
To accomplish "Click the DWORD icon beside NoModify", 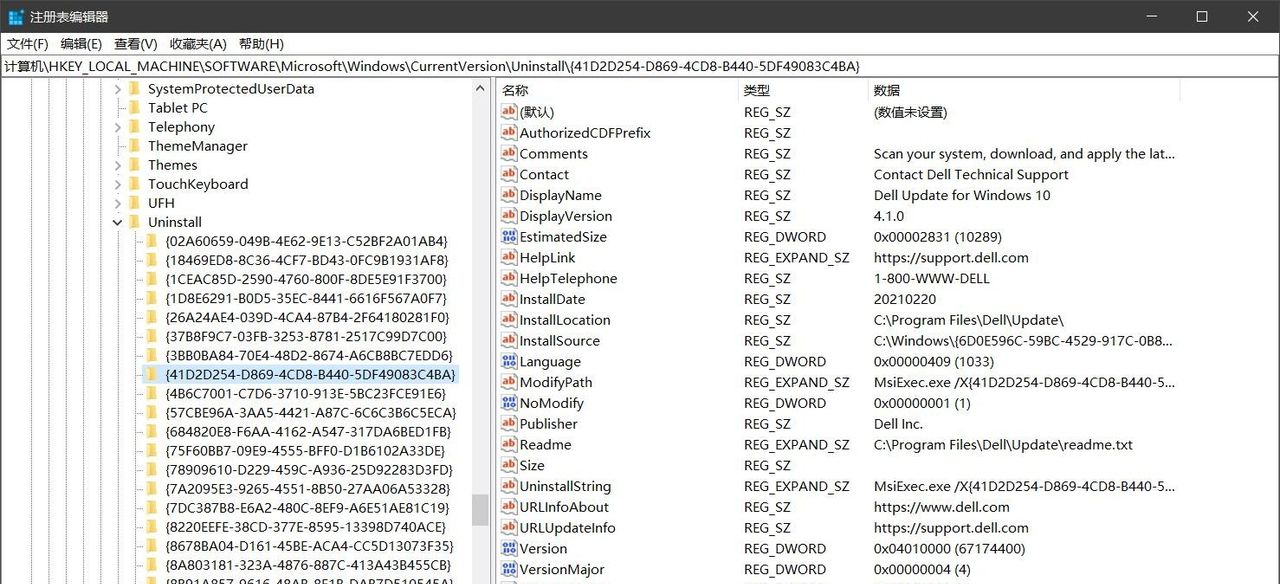I will (x=509, y=403).
